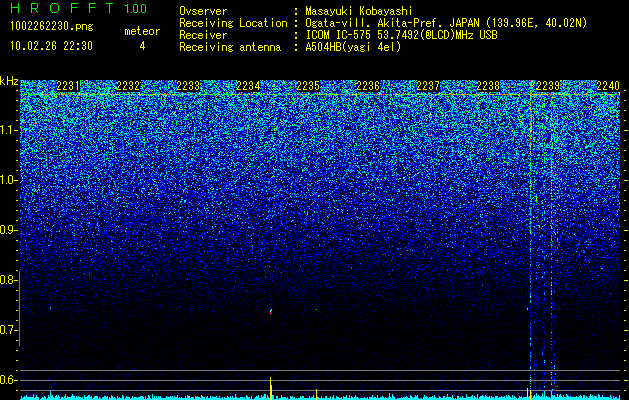629x400 pixels.
Task: Click the 'meteor' count label
Action: point(142,31)
